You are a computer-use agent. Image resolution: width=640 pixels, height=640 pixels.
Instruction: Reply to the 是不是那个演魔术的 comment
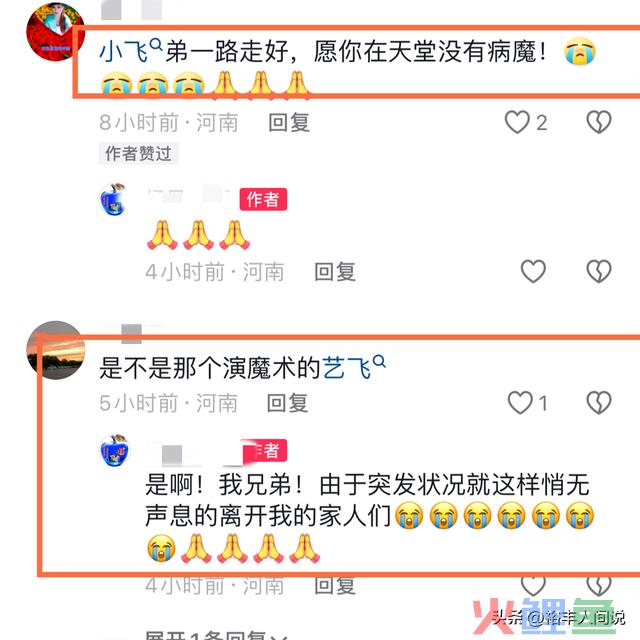point(287,403)
